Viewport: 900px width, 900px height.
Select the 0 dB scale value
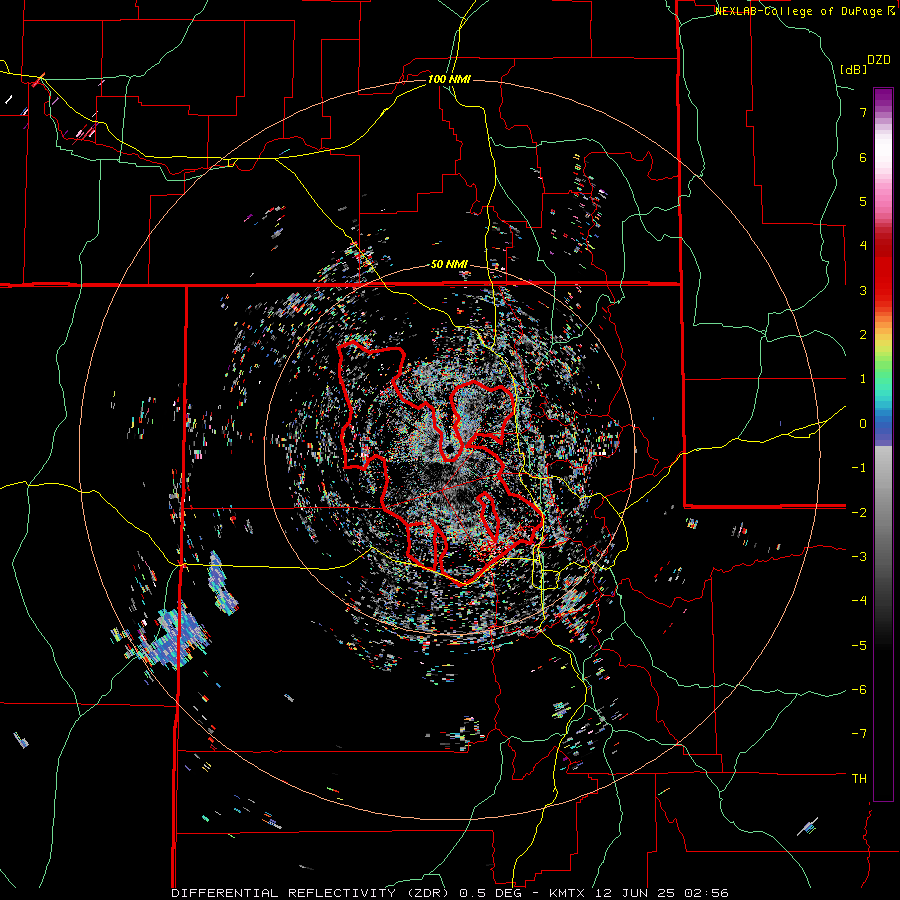pos(863,424)
